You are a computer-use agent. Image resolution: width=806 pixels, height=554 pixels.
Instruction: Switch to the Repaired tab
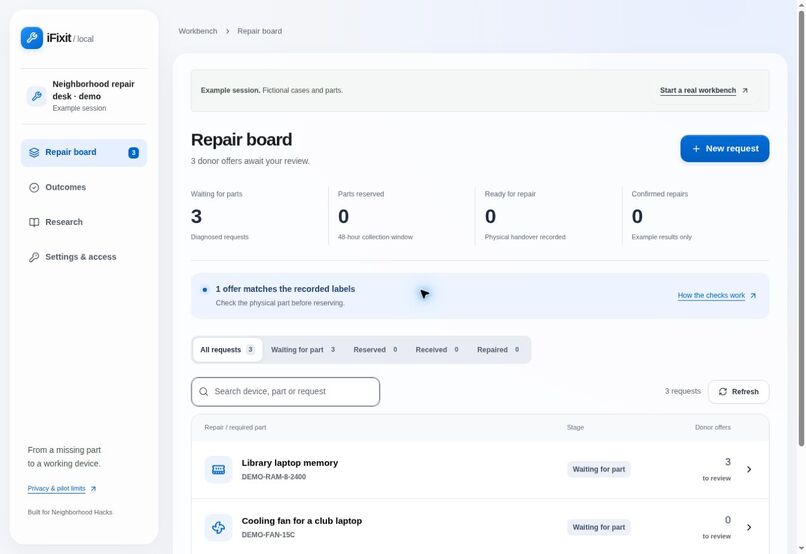(x=498, y=350)
